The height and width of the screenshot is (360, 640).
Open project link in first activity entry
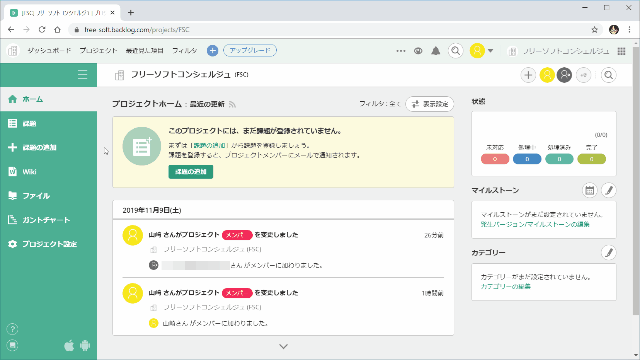coord(212,249)
